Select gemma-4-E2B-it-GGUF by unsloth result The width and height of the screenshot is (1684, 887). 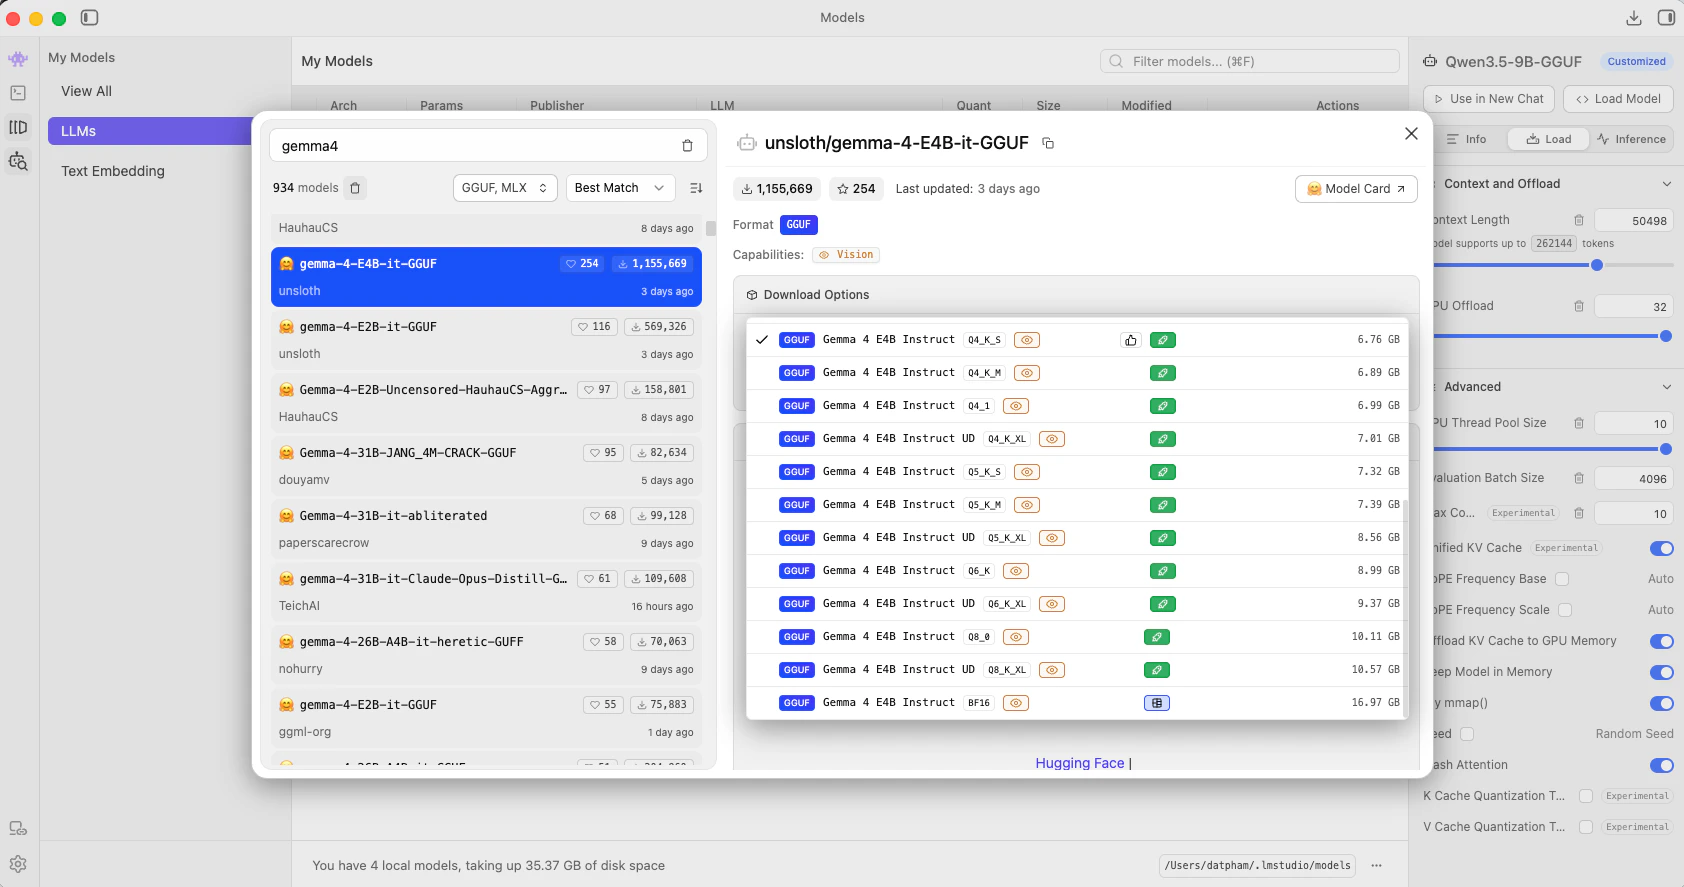486,340
